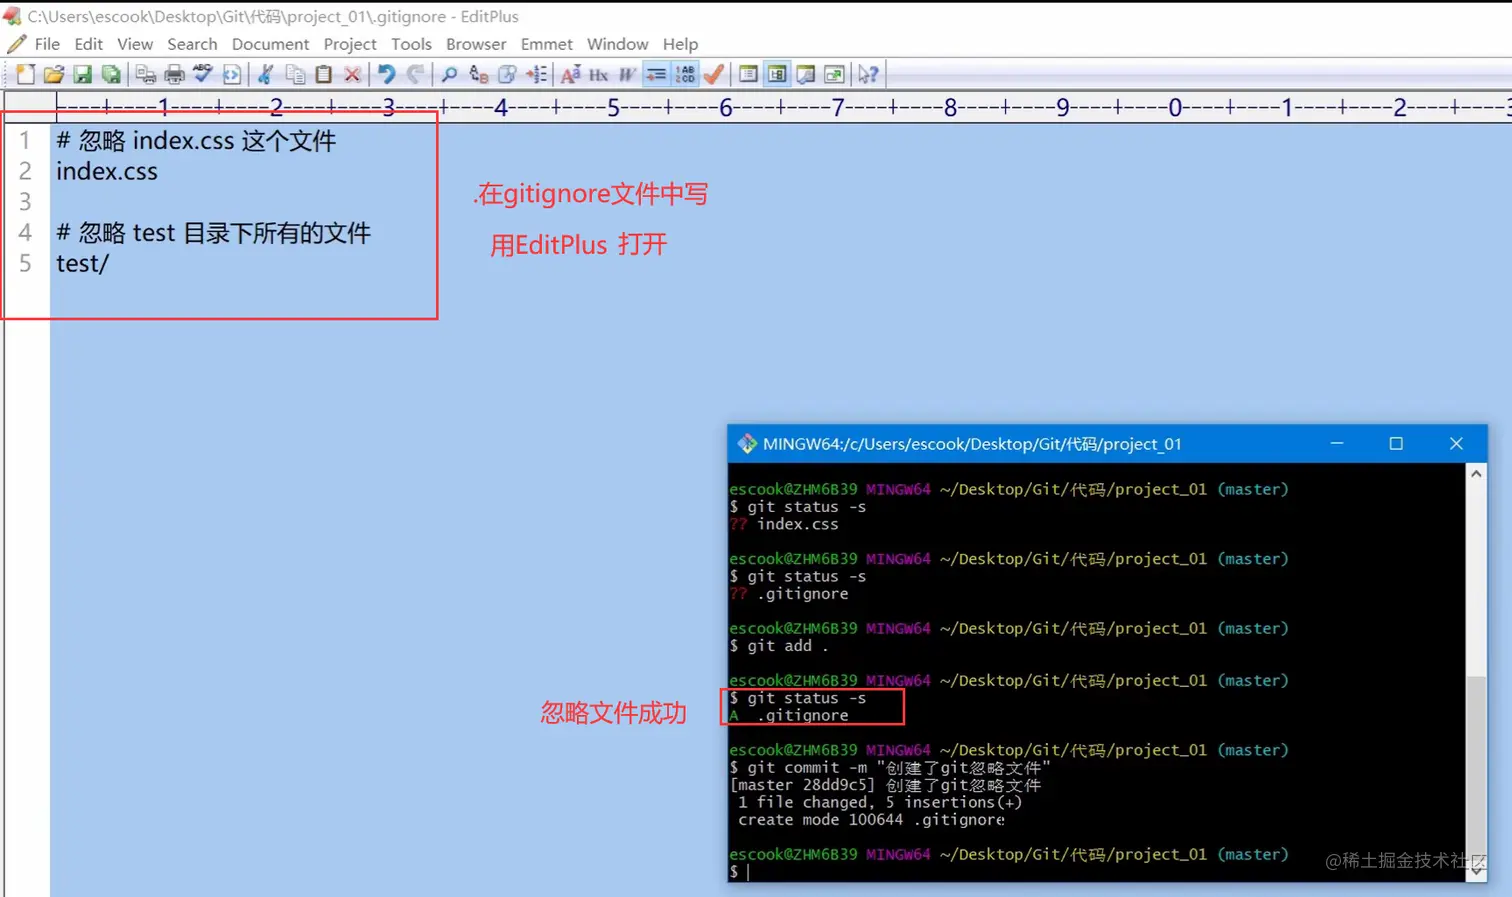Image resolution: width=1512 pixels, height=897 pixels.
Task: Click '1 file changed, 5 insertions(+)' in the terminal
Action: coord(880,802)
